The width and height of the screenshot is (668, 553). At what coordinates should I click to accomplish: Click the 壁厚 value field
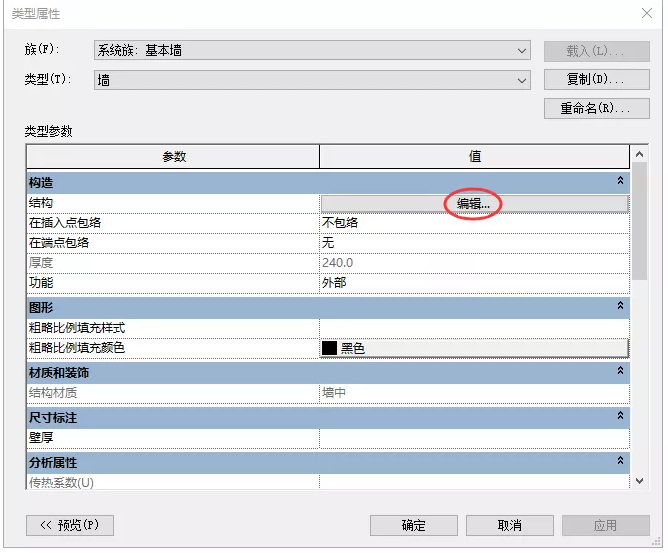click(x=474, y=437)
